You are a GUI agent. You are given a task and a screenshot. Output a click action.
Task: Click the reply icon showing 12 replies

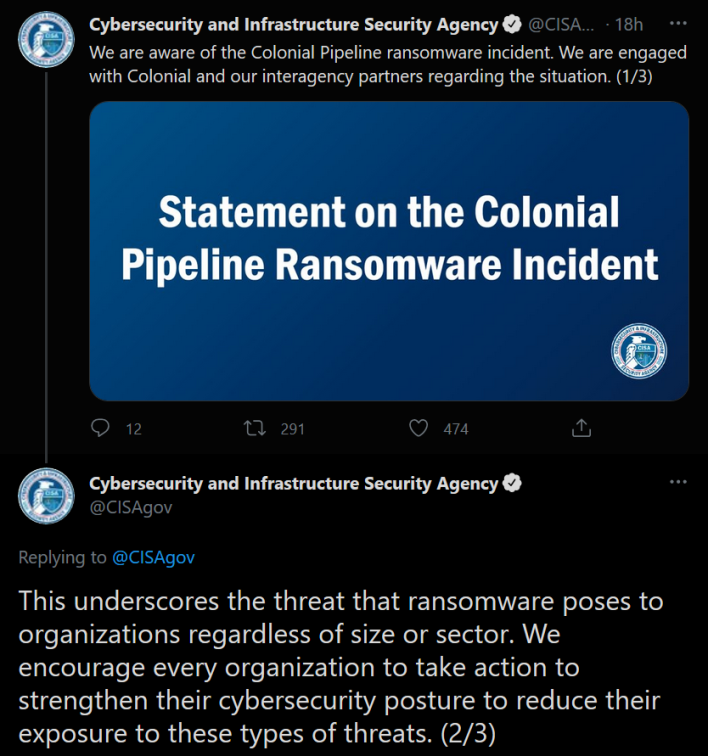coord(100,428)
